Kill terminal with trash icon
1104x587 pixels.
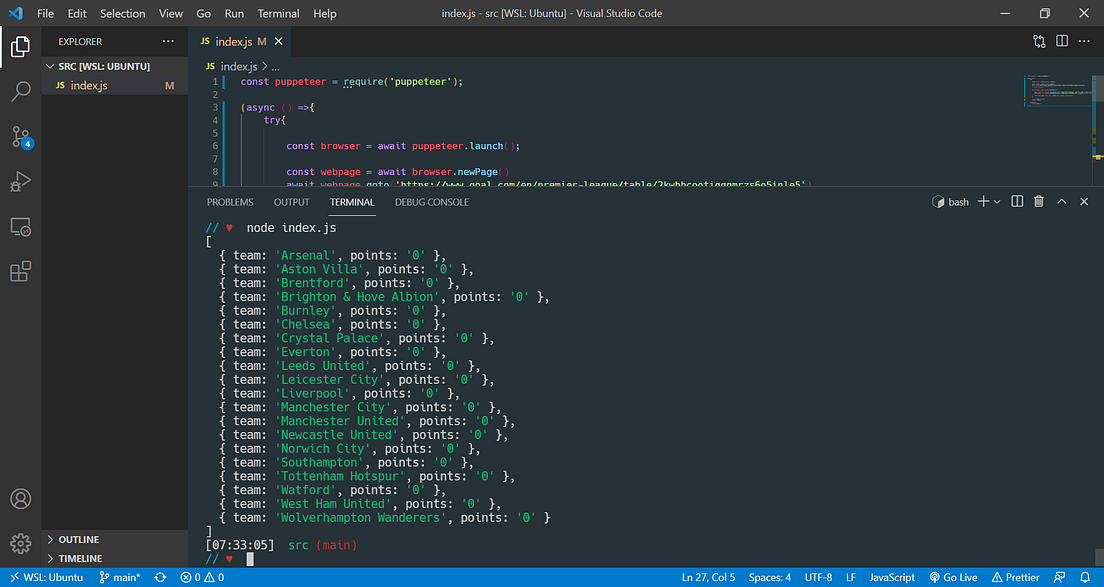(1039, 202)
